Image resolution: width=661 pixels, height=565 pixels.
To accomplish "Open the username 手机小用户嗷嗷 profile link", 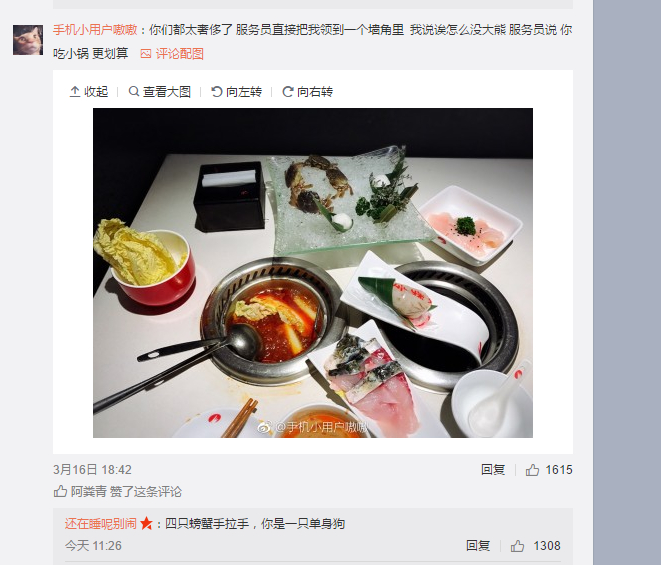I will click(95, 30).
